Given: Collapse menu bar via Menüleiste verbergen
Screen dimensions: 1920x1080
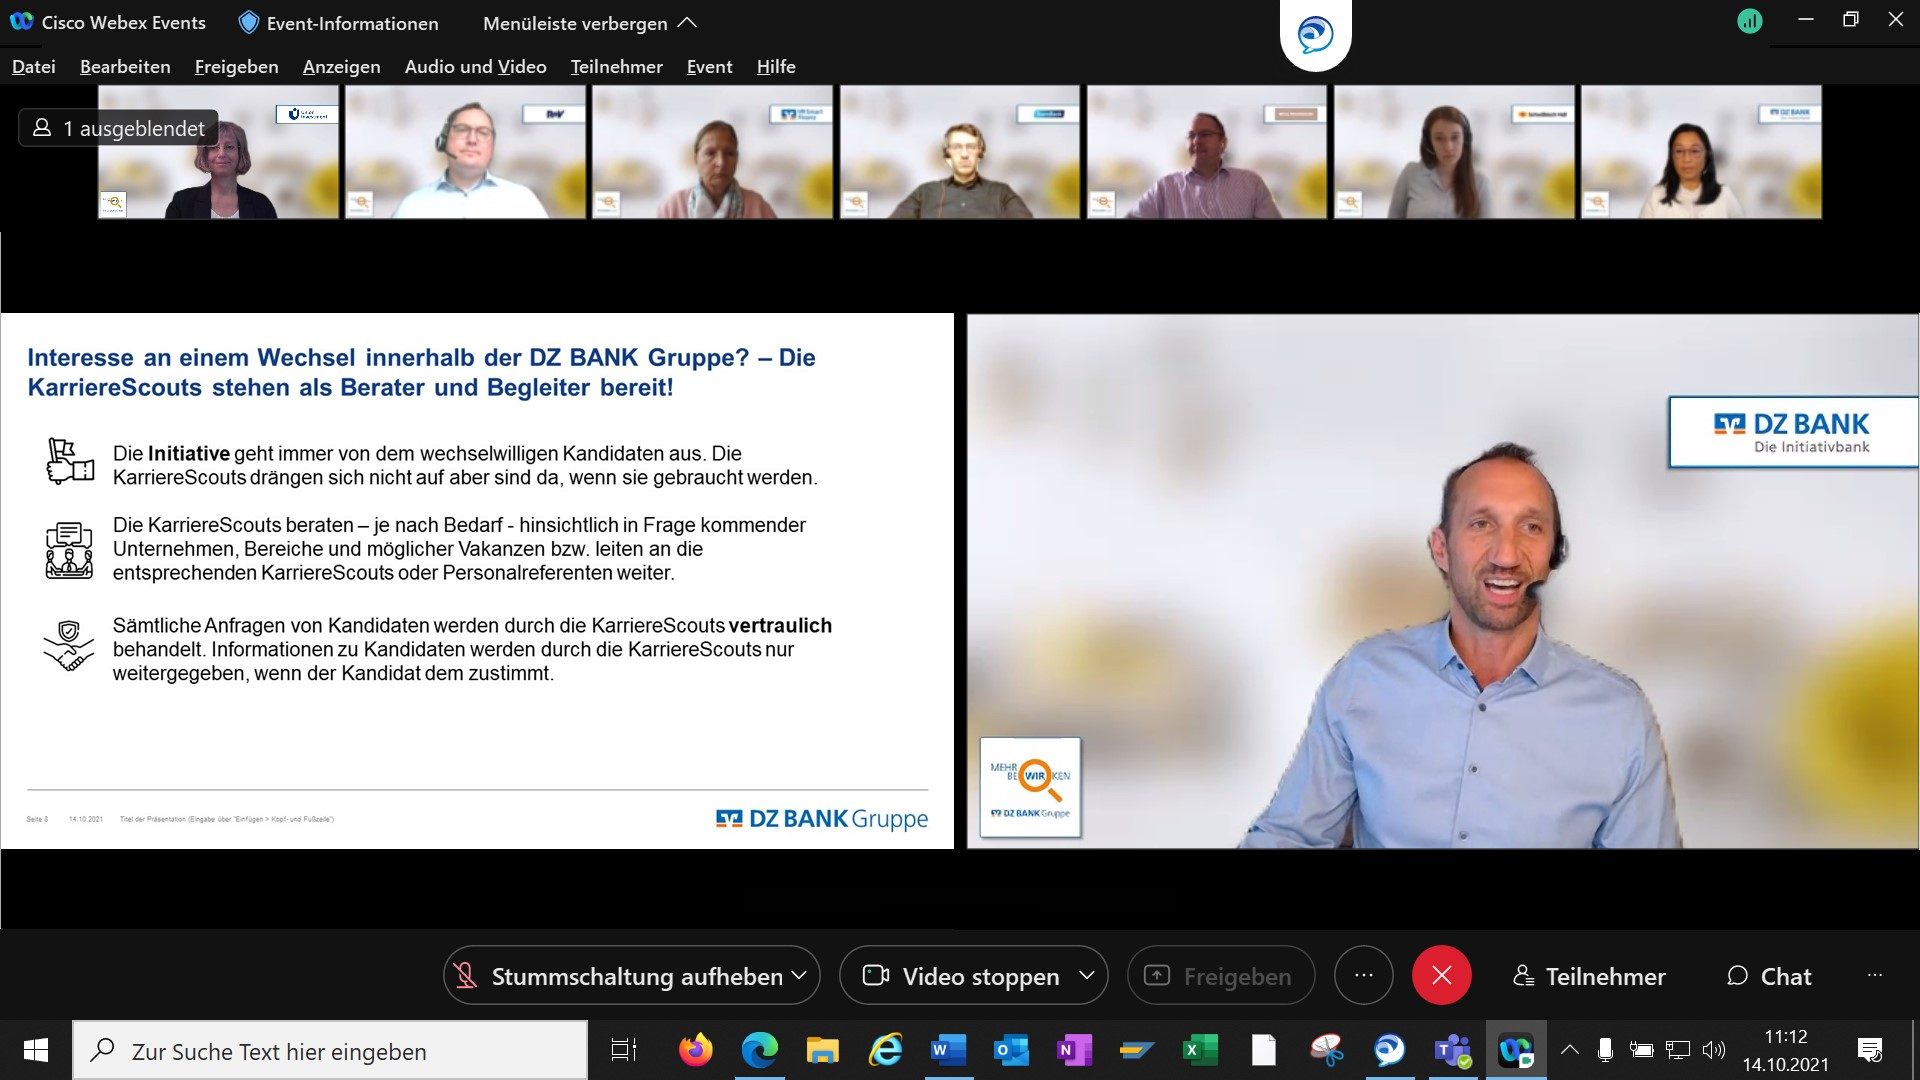Looking at the screenshot, I should [x=589, y=22].
